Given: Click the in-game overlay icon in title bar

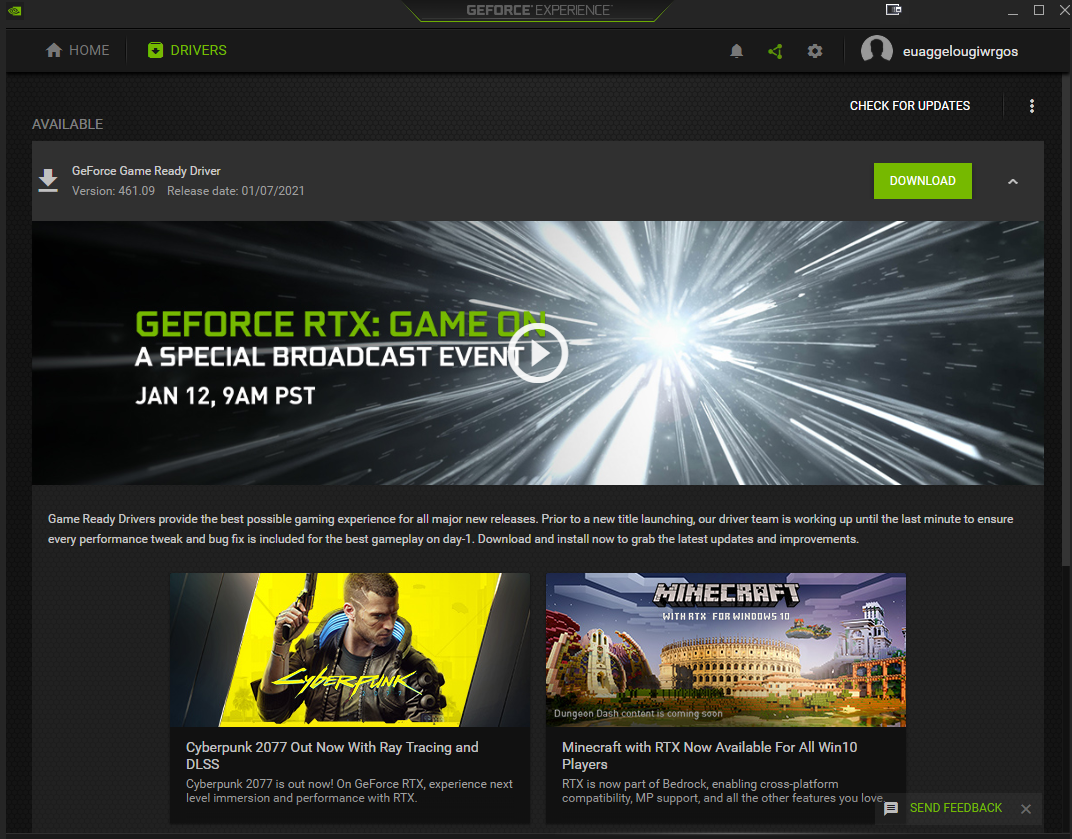Looking at the screenshot, I should click(x=893, y=10).
